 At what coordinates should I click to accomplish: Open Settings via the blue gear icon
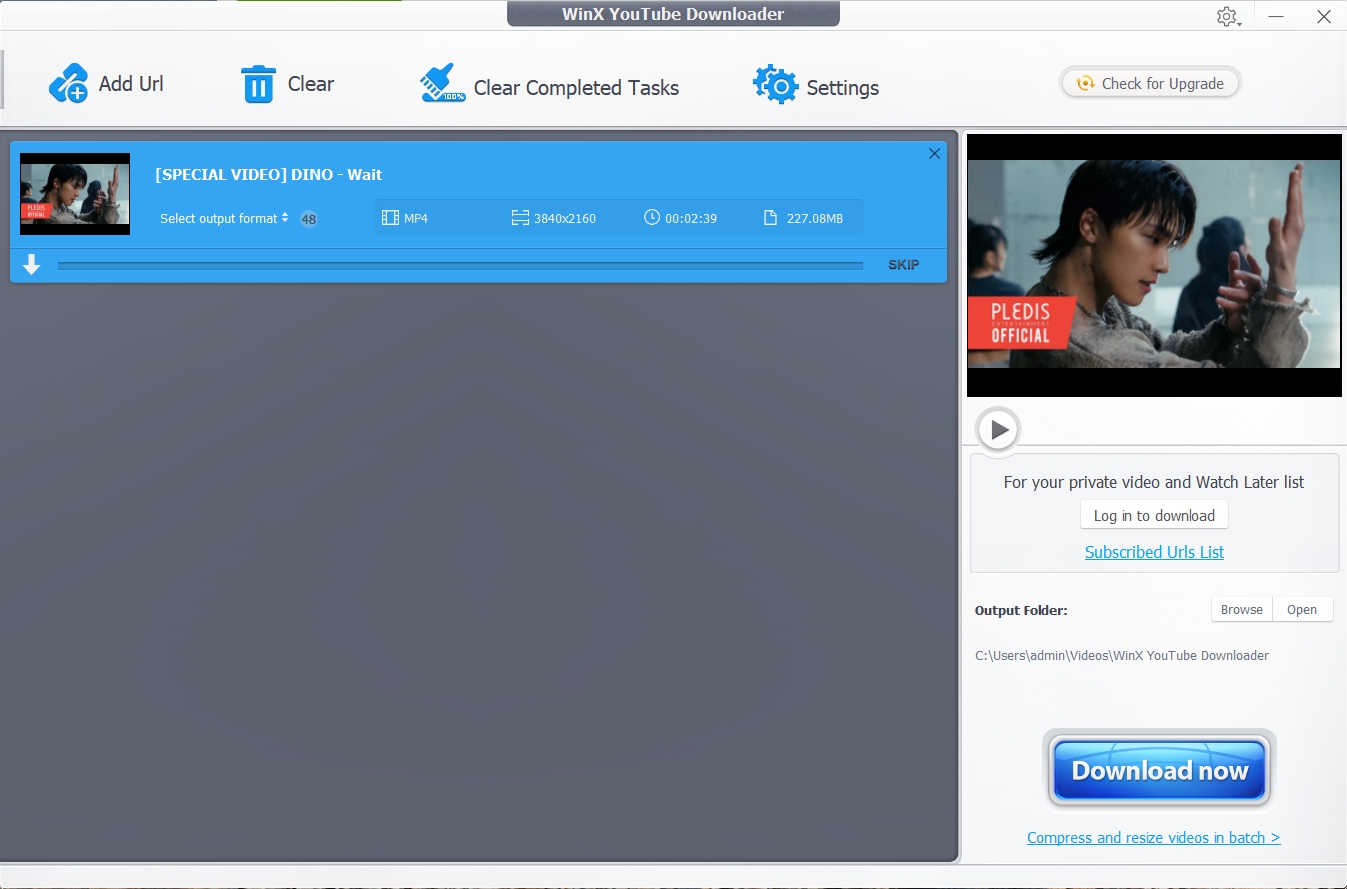[x=775, y=85]
